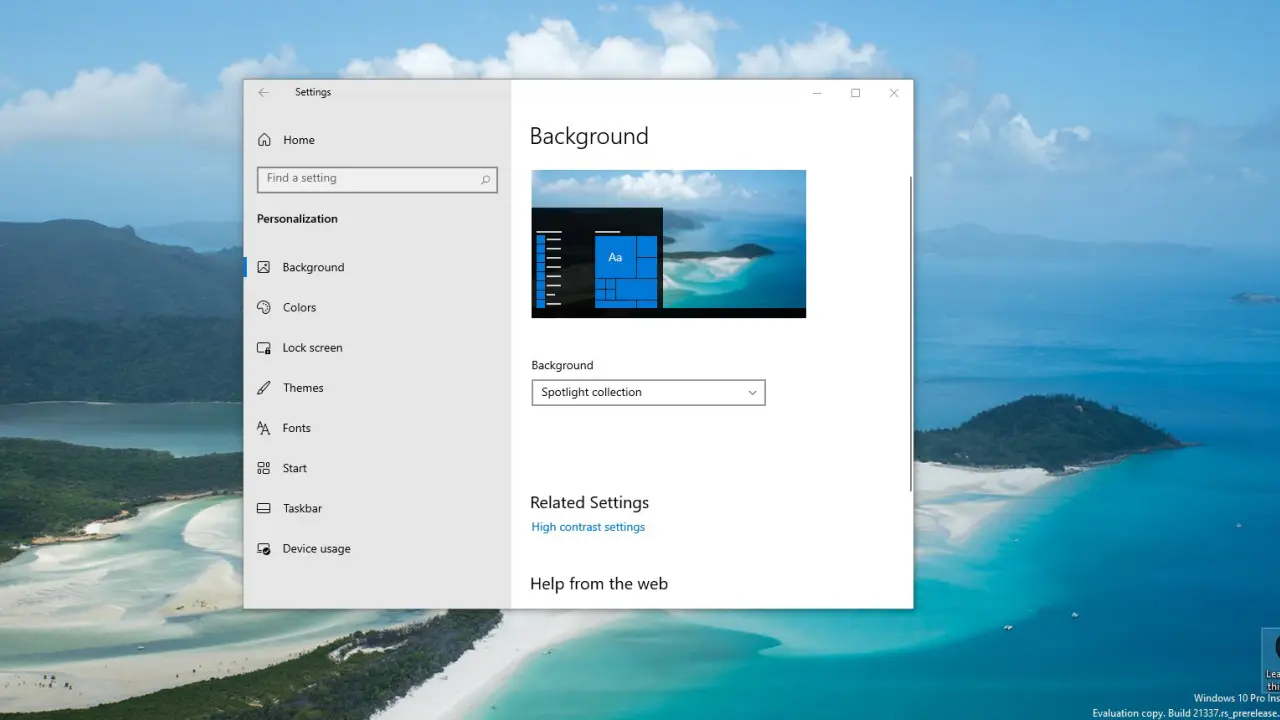
Task: Open Start settings via its grid icon
Action: pos(264,468)
